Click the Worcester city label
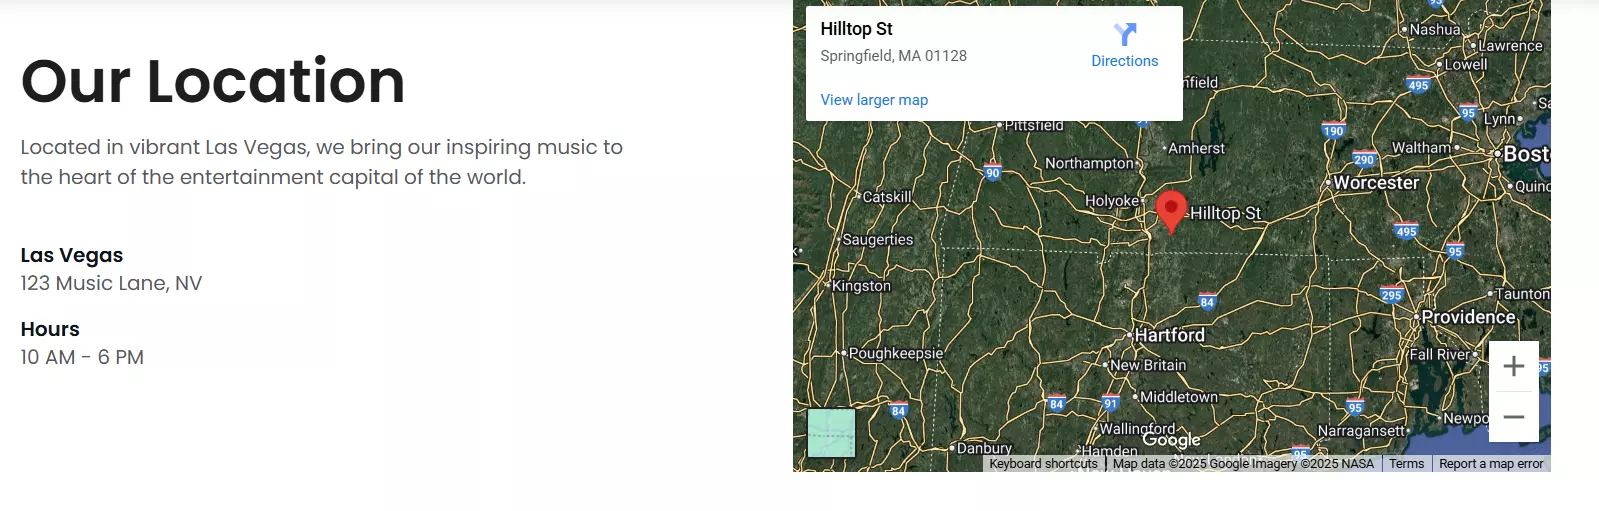The width and height of the screenshot is (1599, 511). click(1376, 183)
